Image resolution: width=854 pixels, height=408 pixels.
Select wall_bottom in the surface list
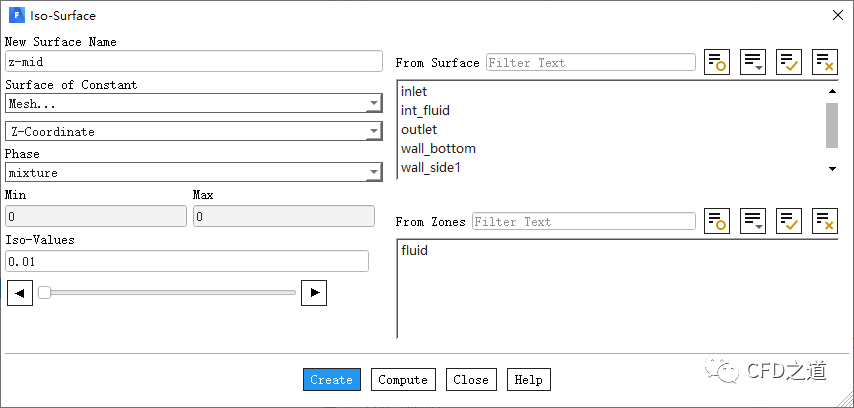pos(438,149)
